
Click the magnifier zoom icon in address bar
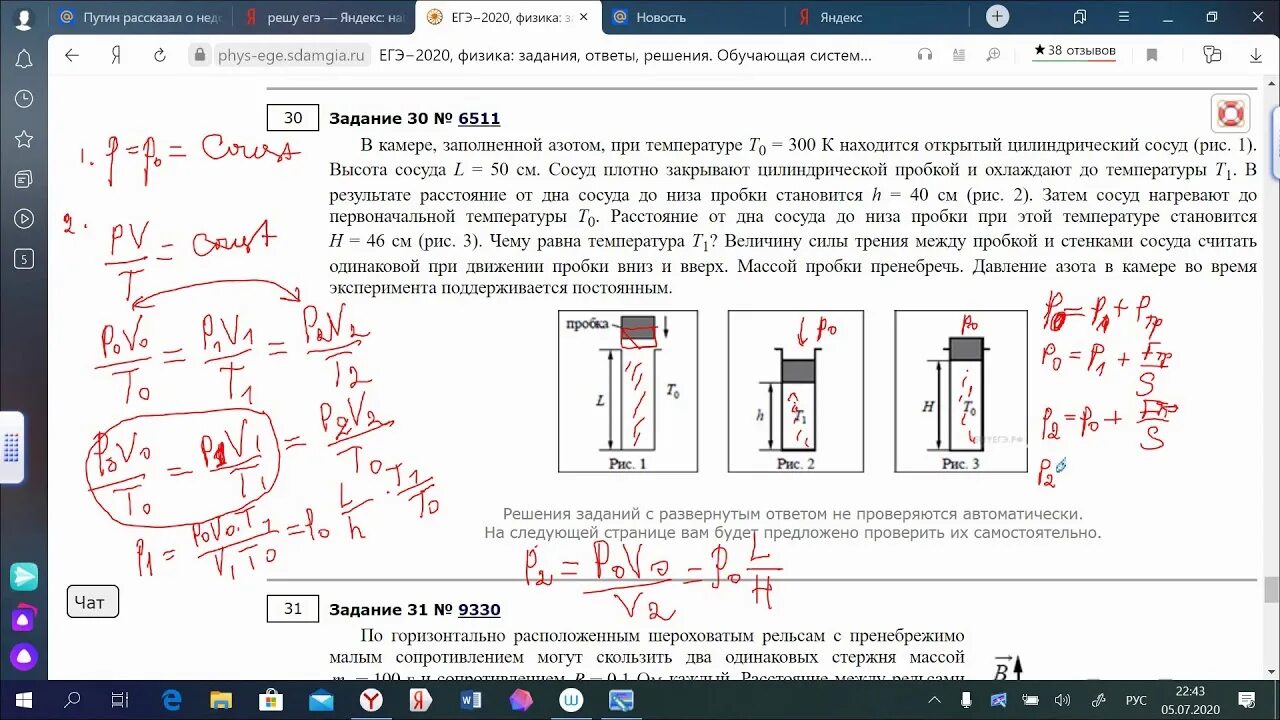pos(994,55)
